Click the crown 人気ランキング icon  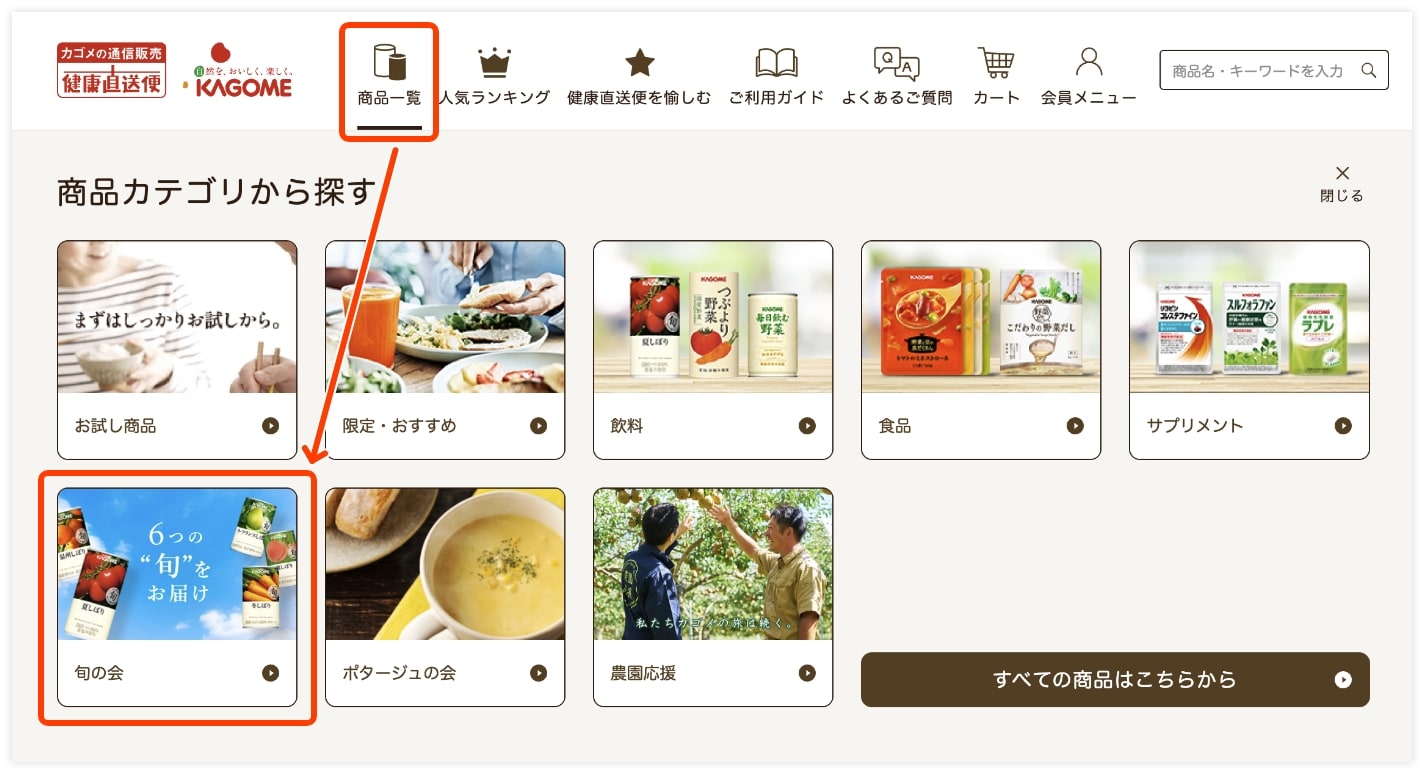coord(494,63)
